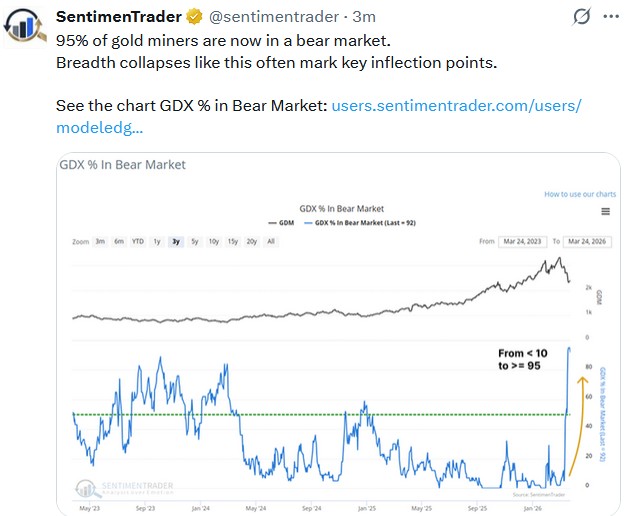
Task: Toggle the GDM legend series
Action: click(x=282, y=222)
